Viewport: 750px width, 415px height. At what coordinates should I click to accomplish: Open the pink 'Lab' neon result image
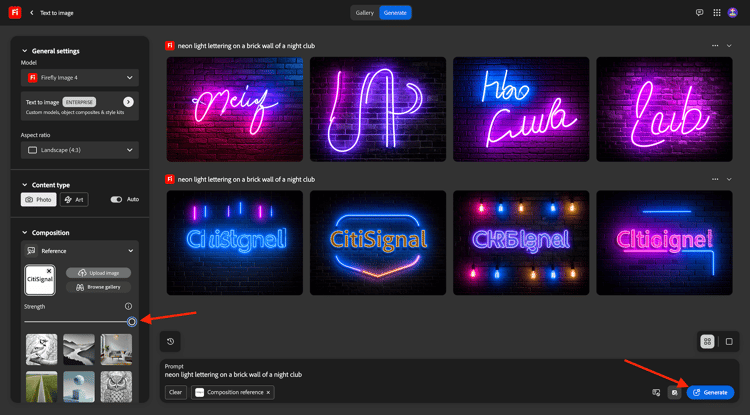pos(664,109)
